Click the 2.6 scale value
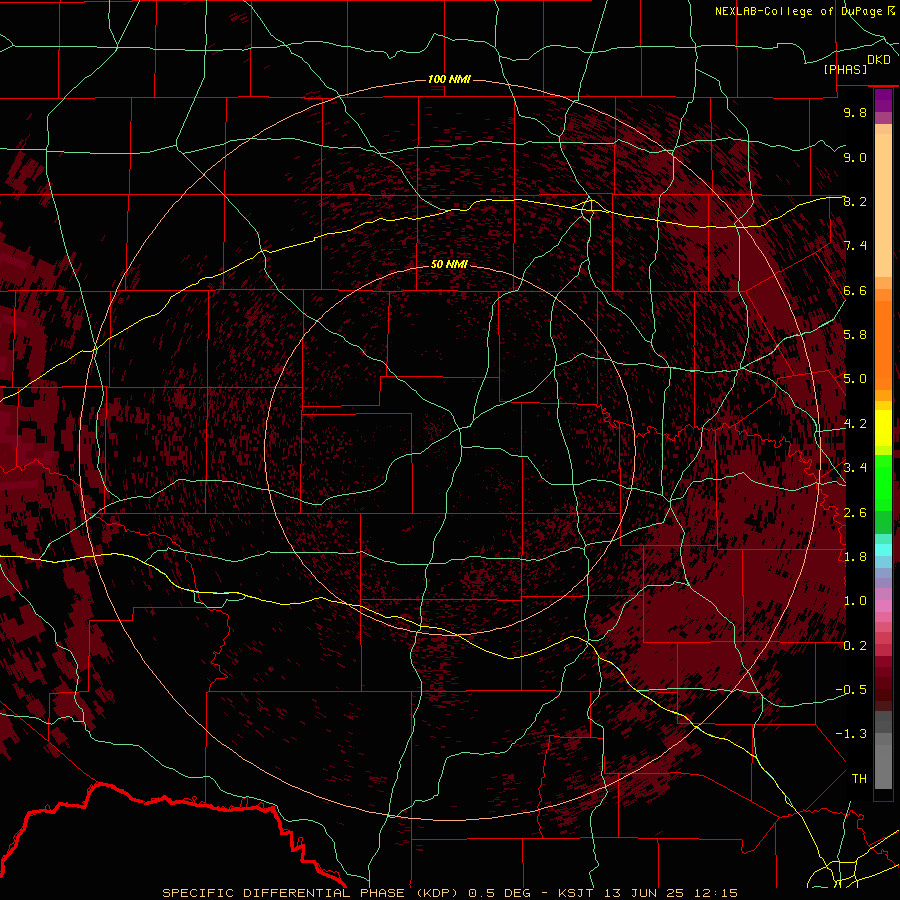Image resolution: width=900 pixels, height=900 pixels. pyautogui.click(x=855, y=512)
